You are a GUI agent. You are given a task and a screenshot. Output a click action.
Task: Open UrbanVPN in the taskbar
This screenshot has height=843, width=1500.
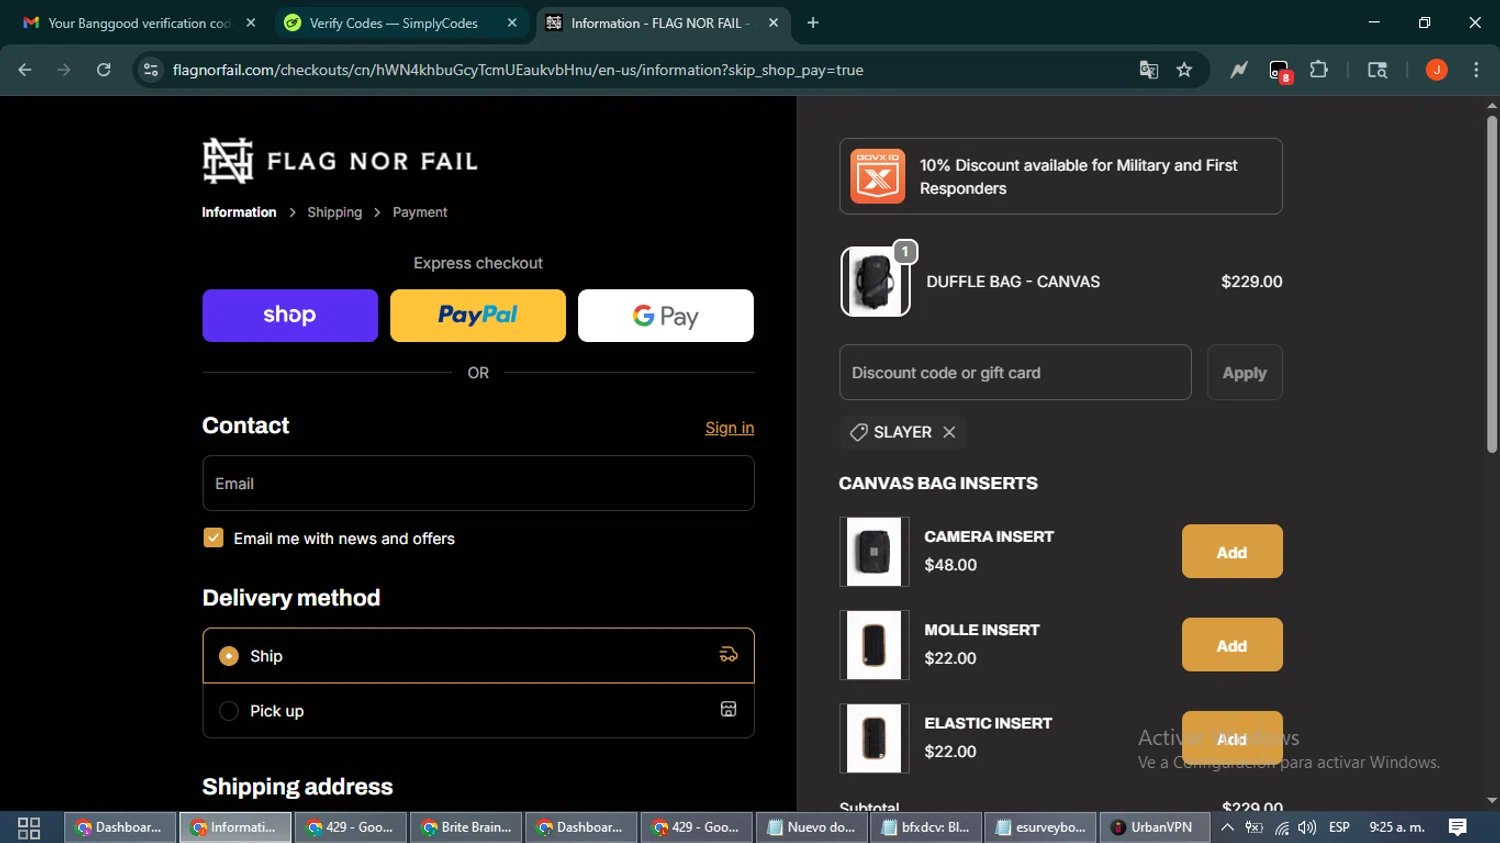[1153, 828]
